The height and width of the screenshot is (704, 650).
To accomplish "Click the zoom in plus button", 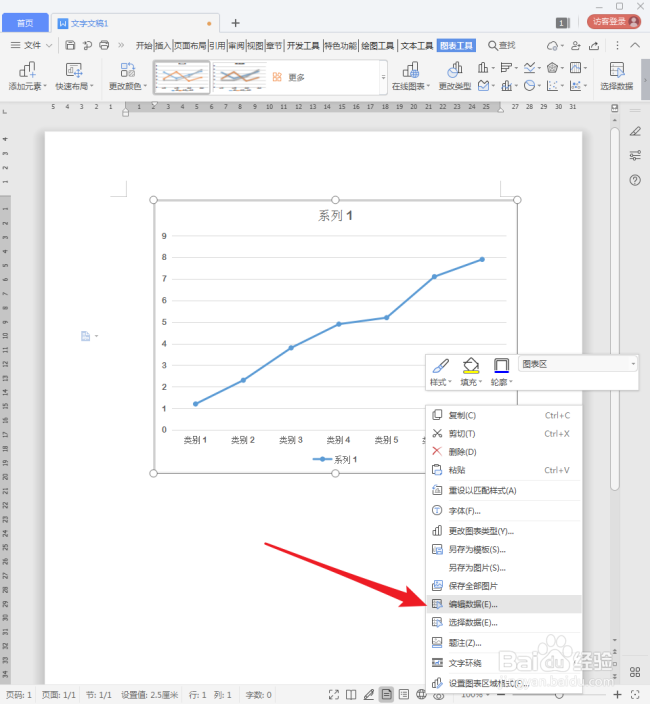I will 617,695.
